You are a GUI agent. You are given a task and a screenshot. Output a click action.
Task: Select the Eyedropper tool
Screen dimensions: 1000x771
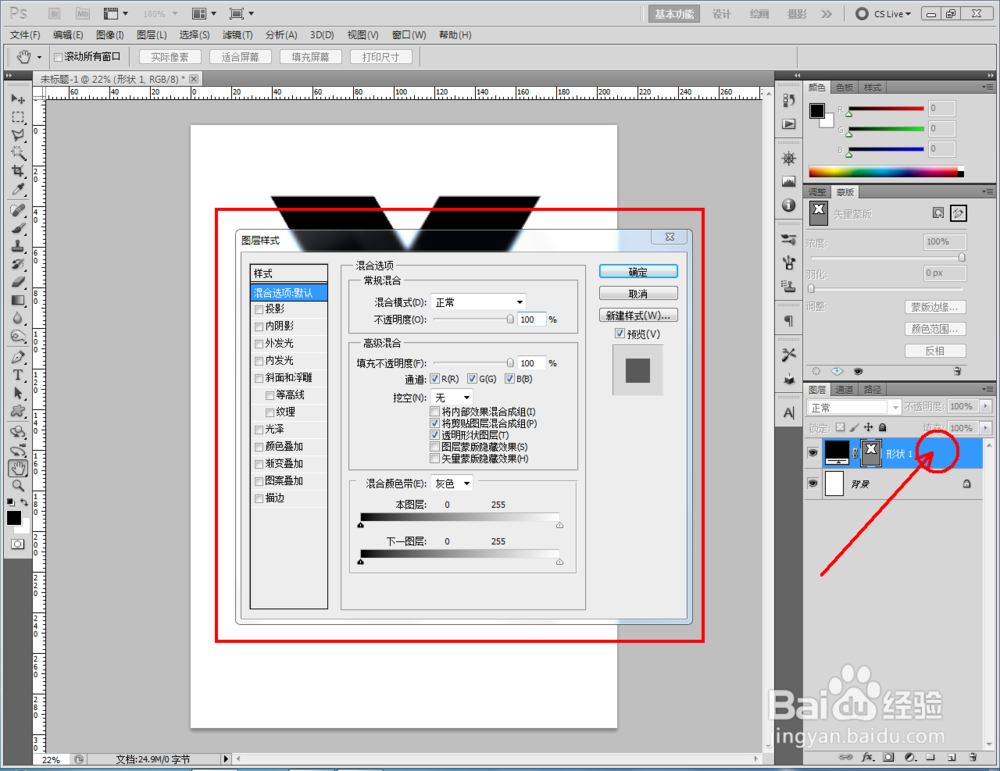18,189
